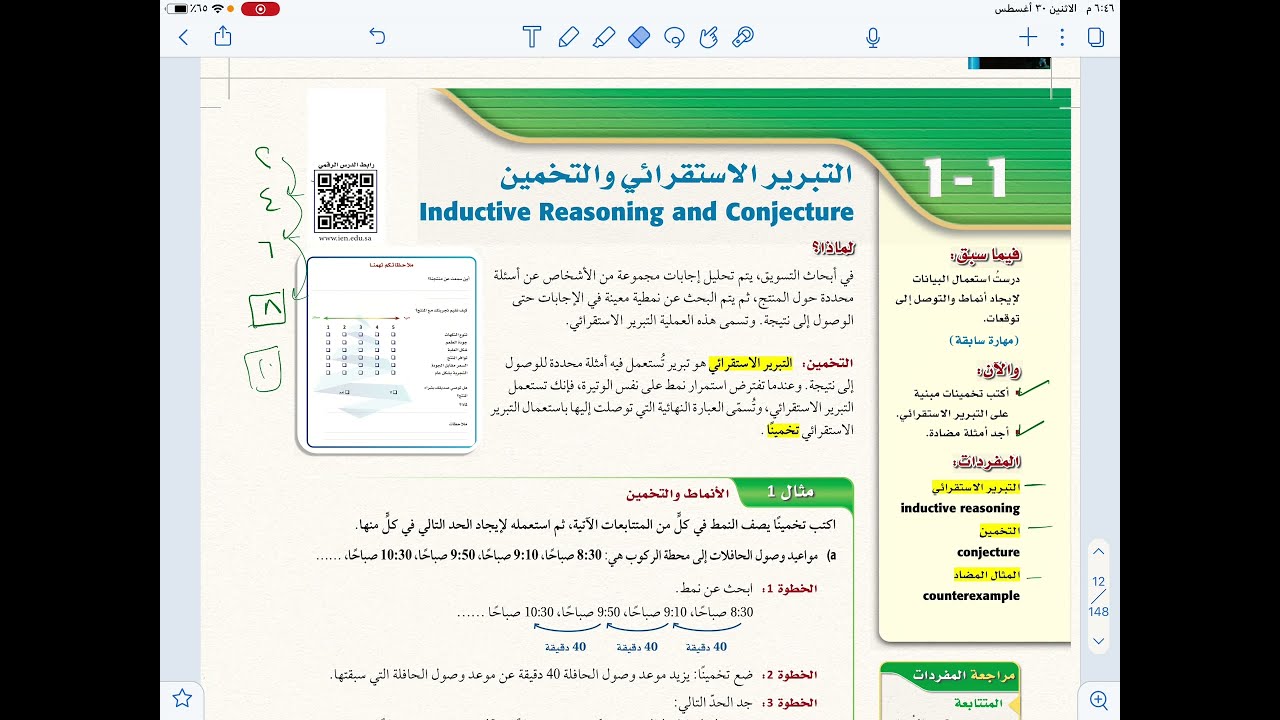
Task: Tap the vocabulary term 'conjecture'
Action: 988,552
